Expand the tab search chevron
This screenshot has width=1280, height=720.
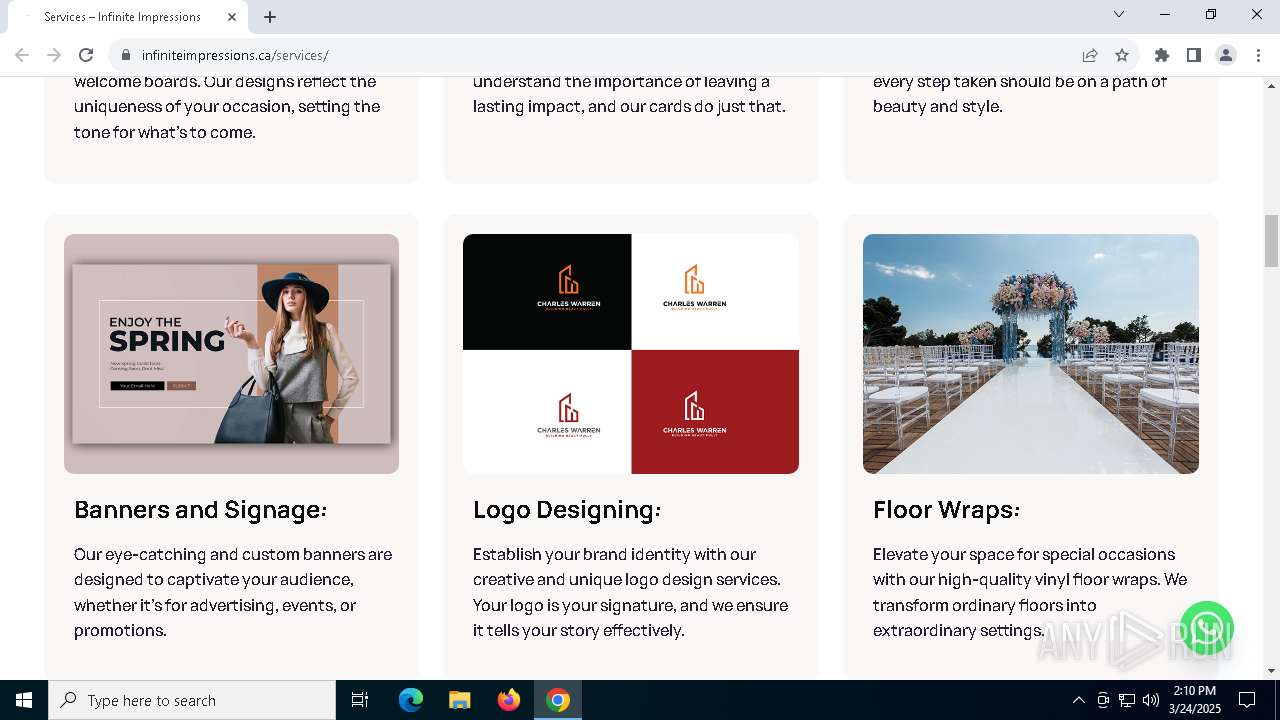tap(1119, 14)
